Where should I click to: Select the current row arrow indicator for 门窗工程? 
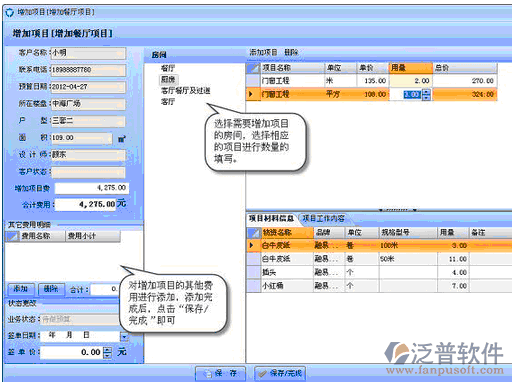[x=251, y=94]
